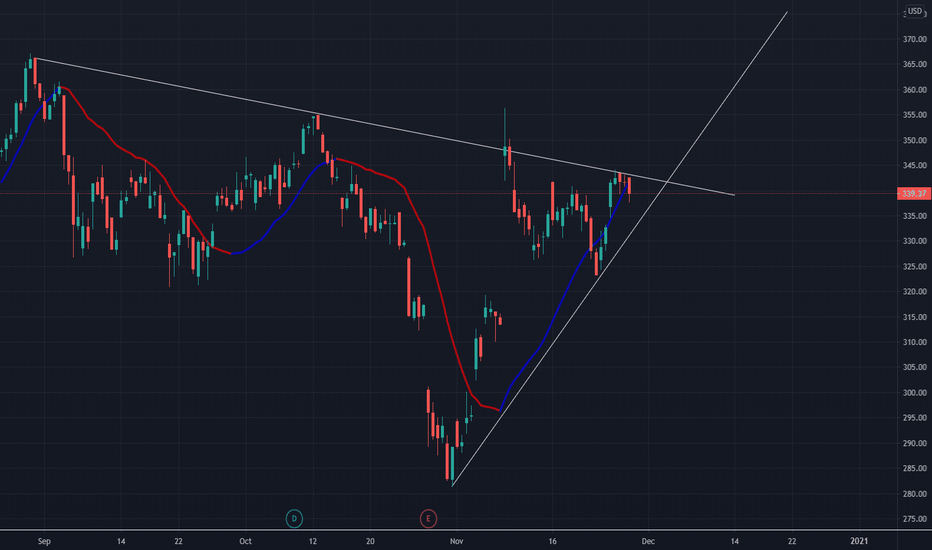
Task: Select the ascending white trend line
Action: 618,251
